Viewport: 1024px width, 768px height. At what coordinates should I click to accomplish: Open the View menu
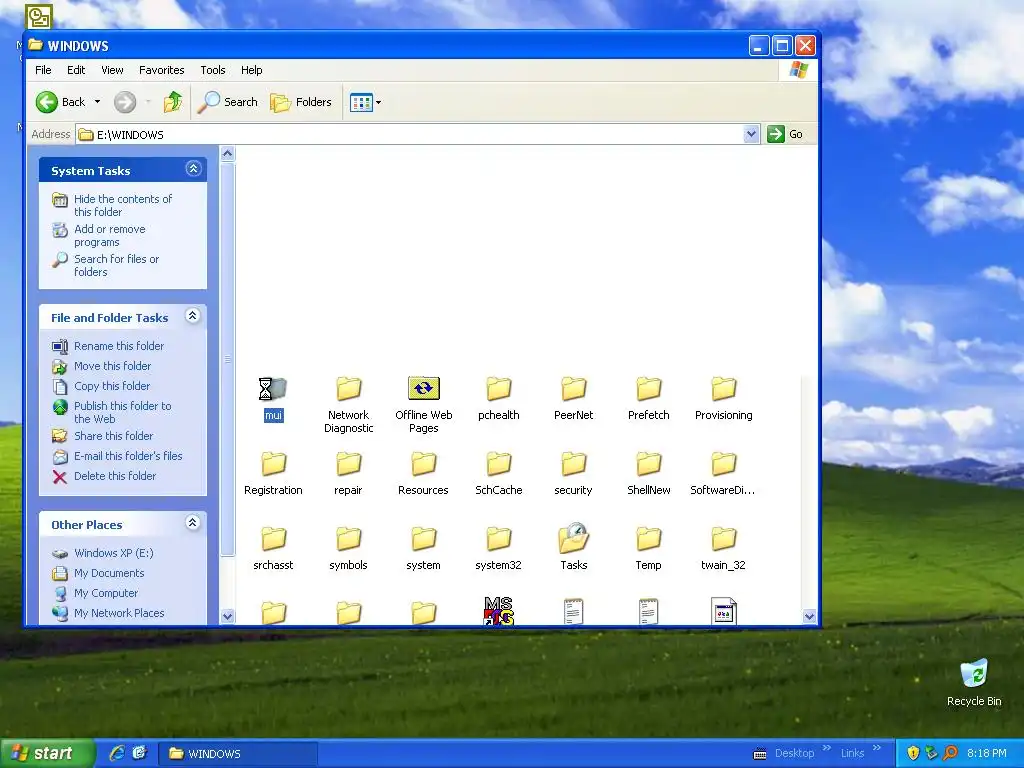[112, 70]
